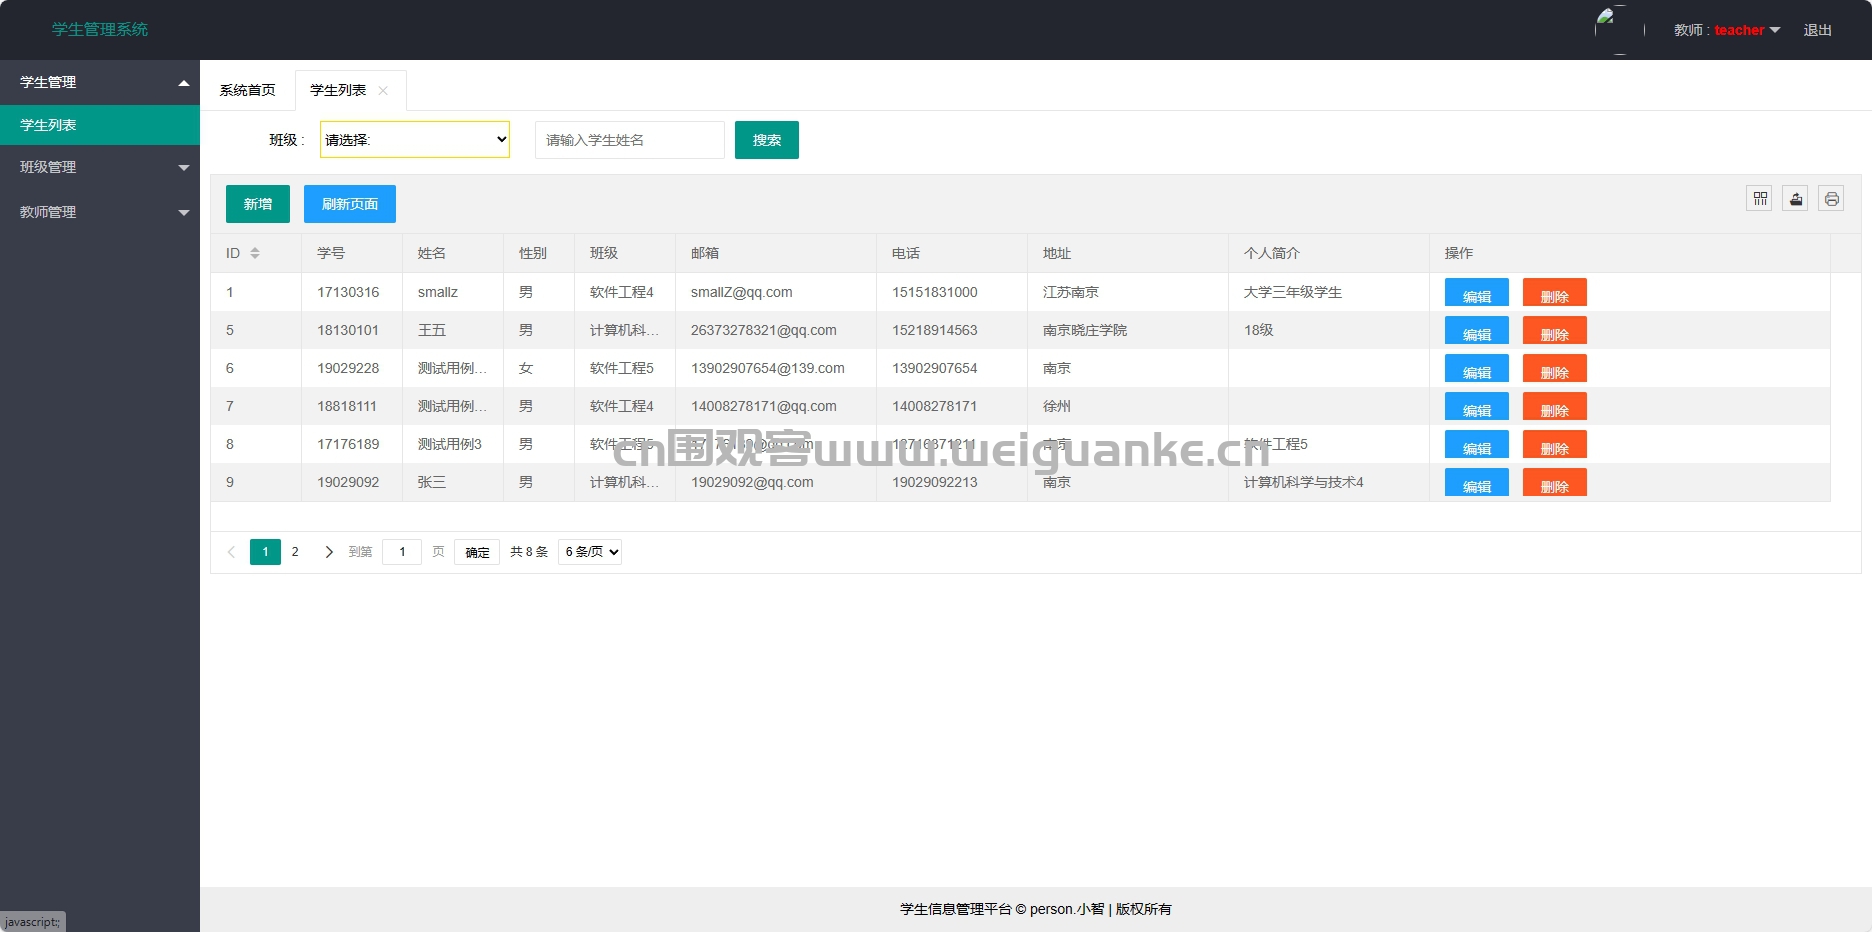Open the 班级 请选择 dropdown

coord(415,140)
